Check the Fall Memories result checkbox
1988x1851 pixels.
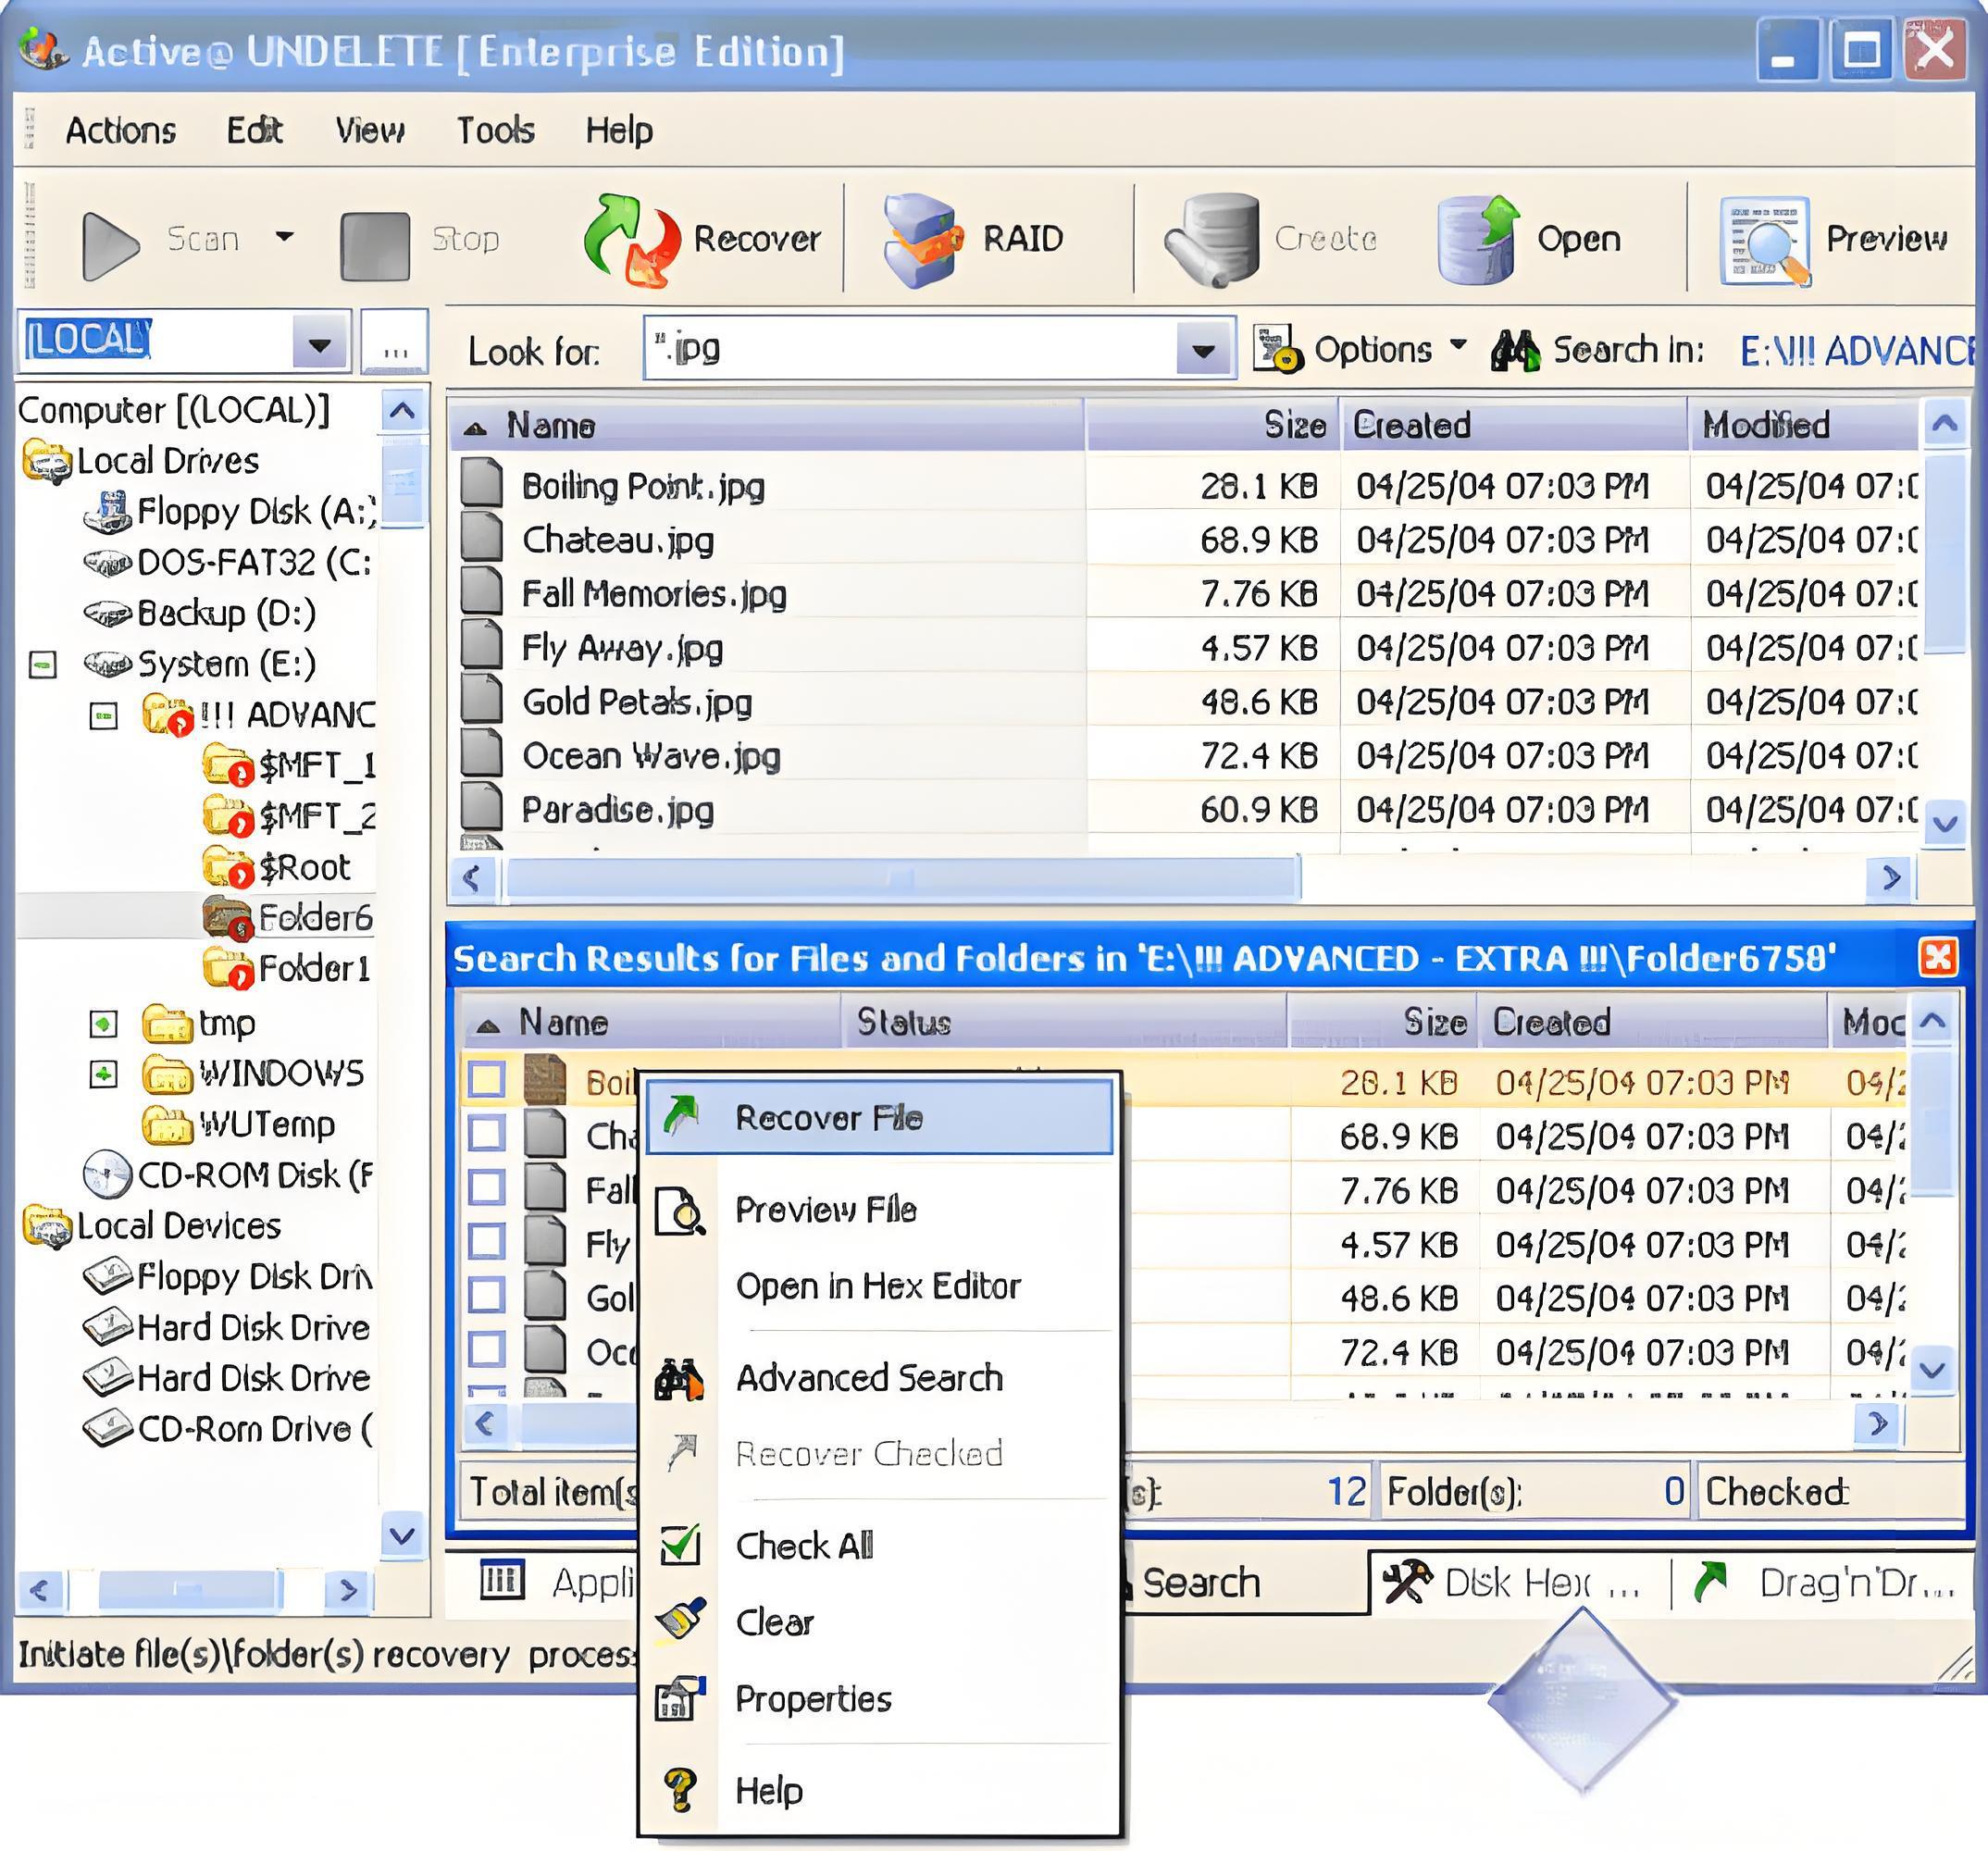coord(487,1188)
